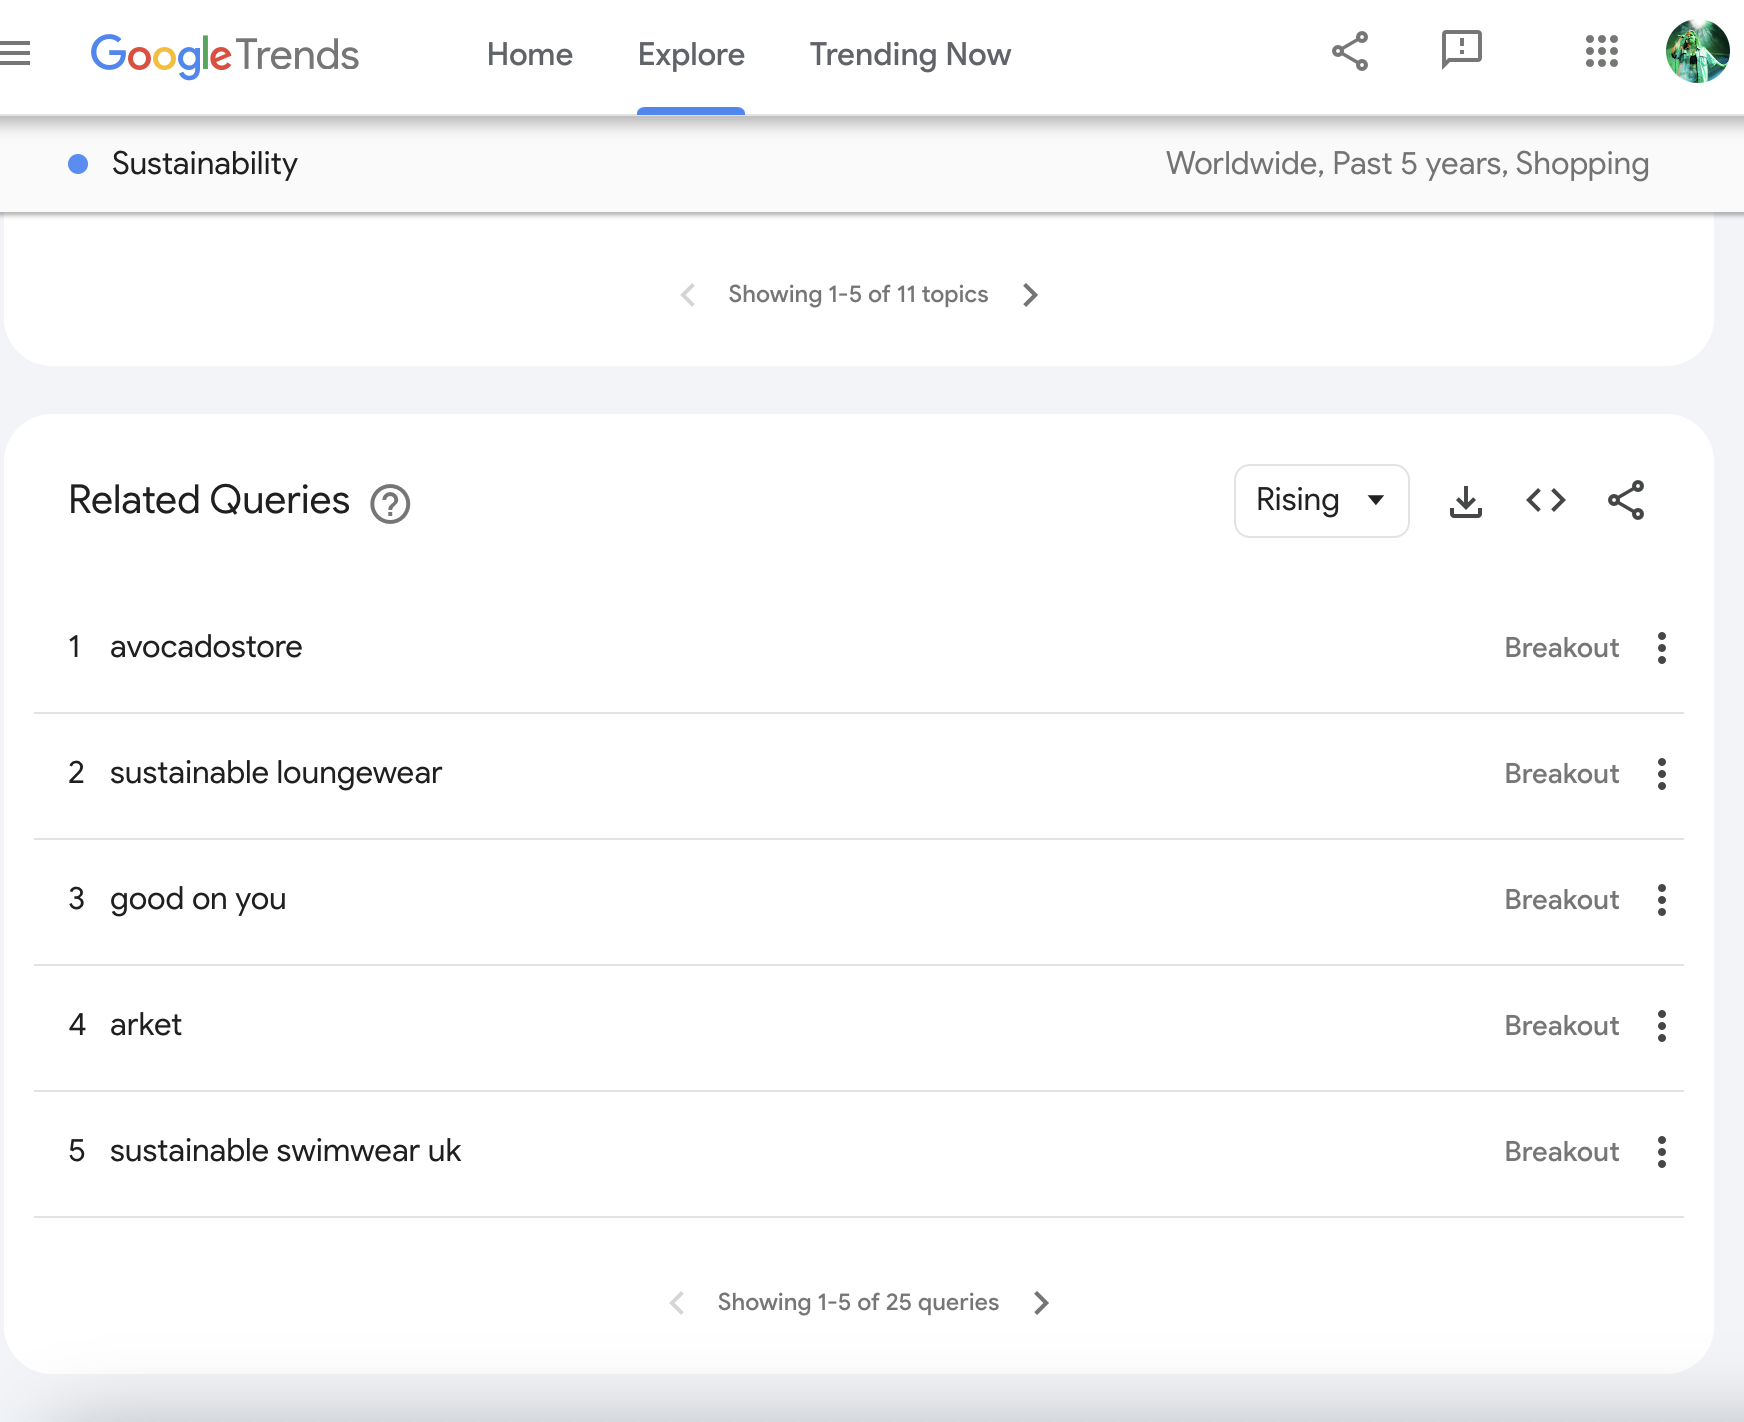This screenshot has height=1422, width=1744.
Task: Click the blue Sustainability term dot
Action: (x=78, y=164)
